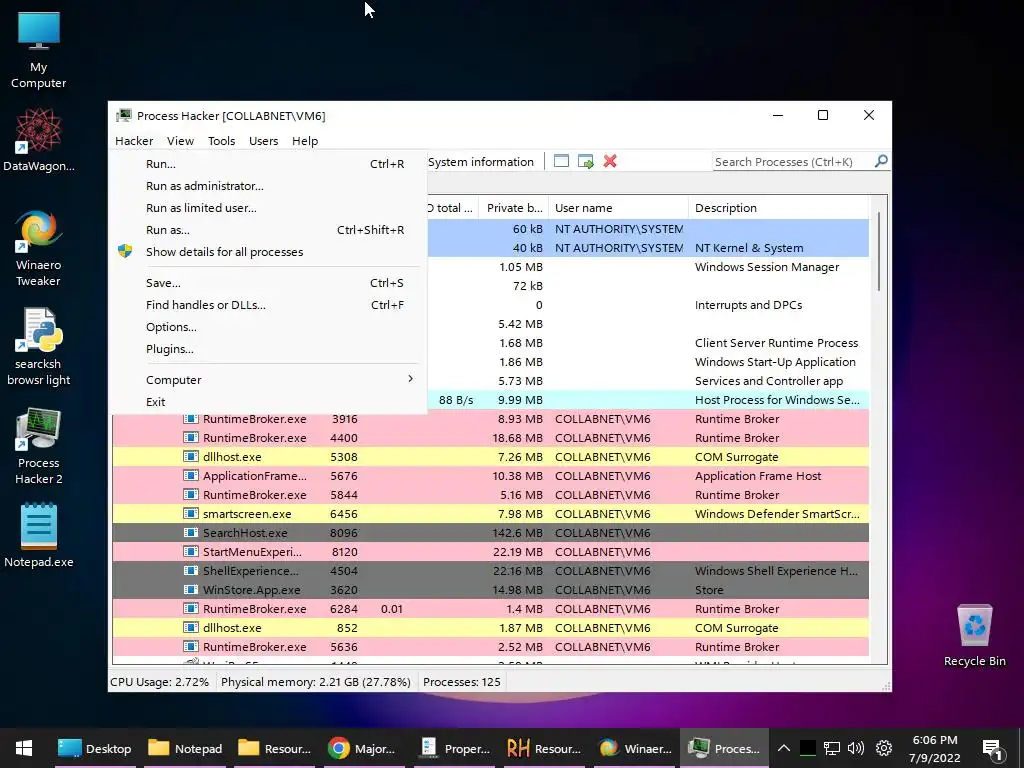Select dllhost.exe PID 5308 row
This screenshot has height=768, width=1024.
pos(490,456)
